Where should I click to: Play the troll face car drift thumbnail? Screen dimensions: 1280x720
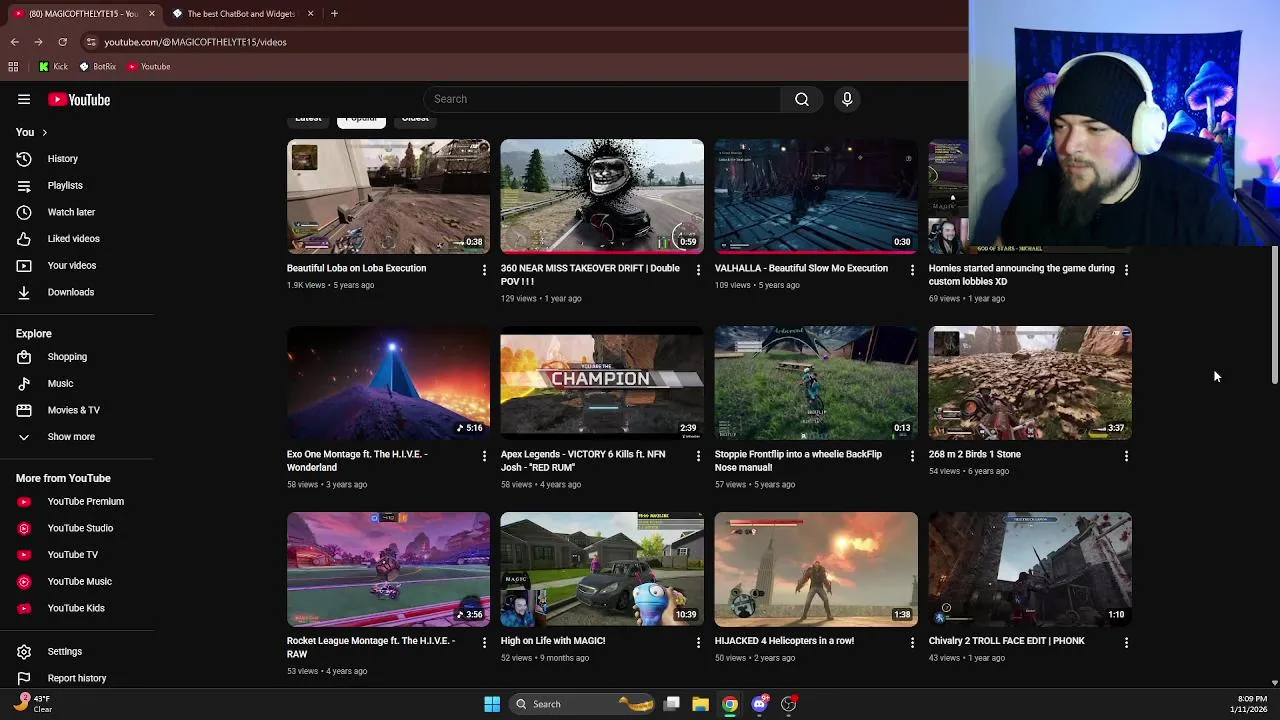tap(602, 196)
